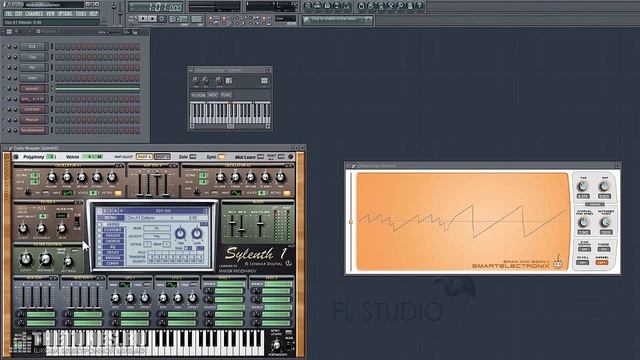Viewport: 640px width, 360px height.
Task: Toggle the Solo switch in Sylenth1
Action: click(x=193, y=157)
